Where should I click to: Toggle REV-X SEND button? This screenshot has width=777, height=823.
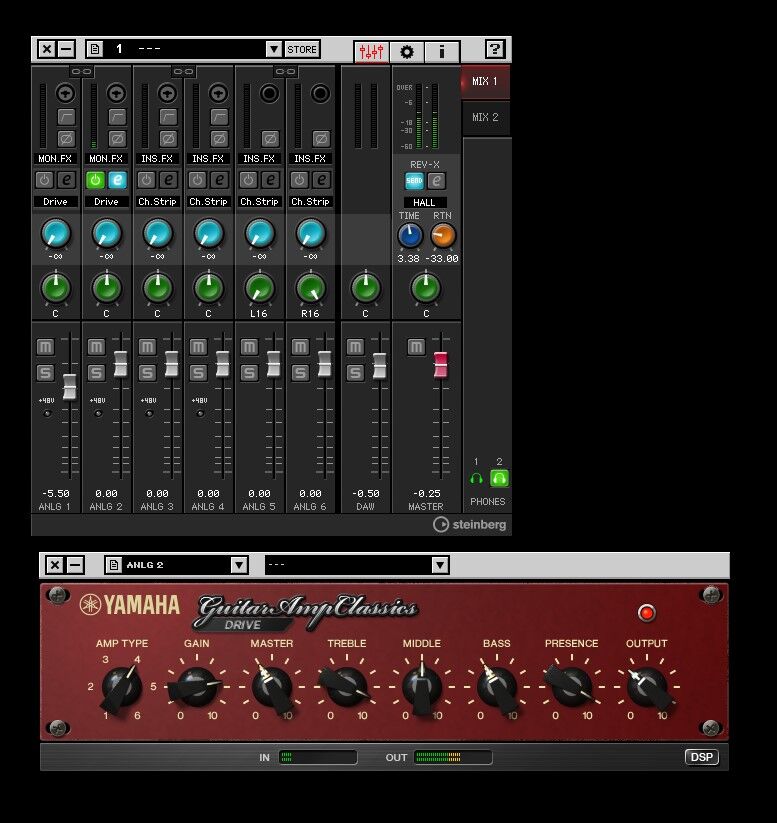coord(414,181)
